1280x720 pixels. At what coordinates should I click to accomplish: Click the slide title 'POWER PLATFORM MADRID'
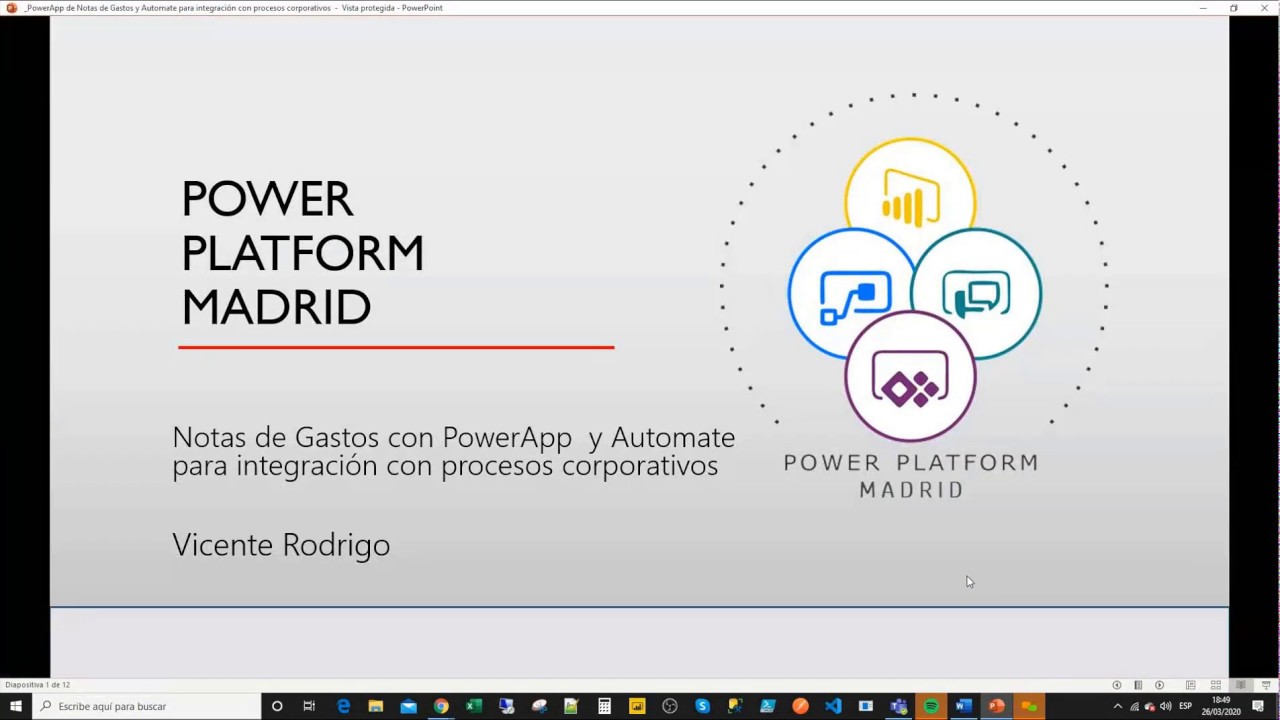tap(303, 253)
